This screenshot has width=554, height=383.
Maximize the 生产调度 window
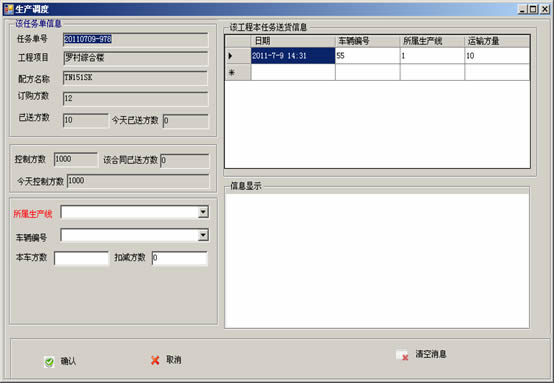pos(534,9)
